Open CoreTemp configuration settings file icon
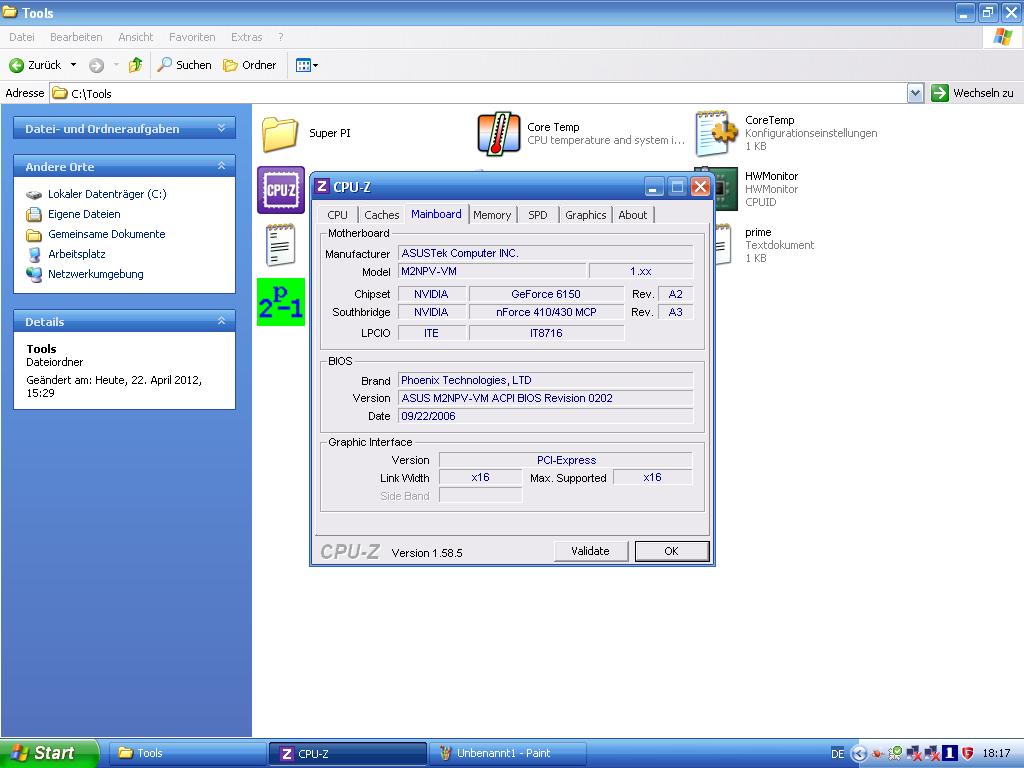 [x=716, y=133]
